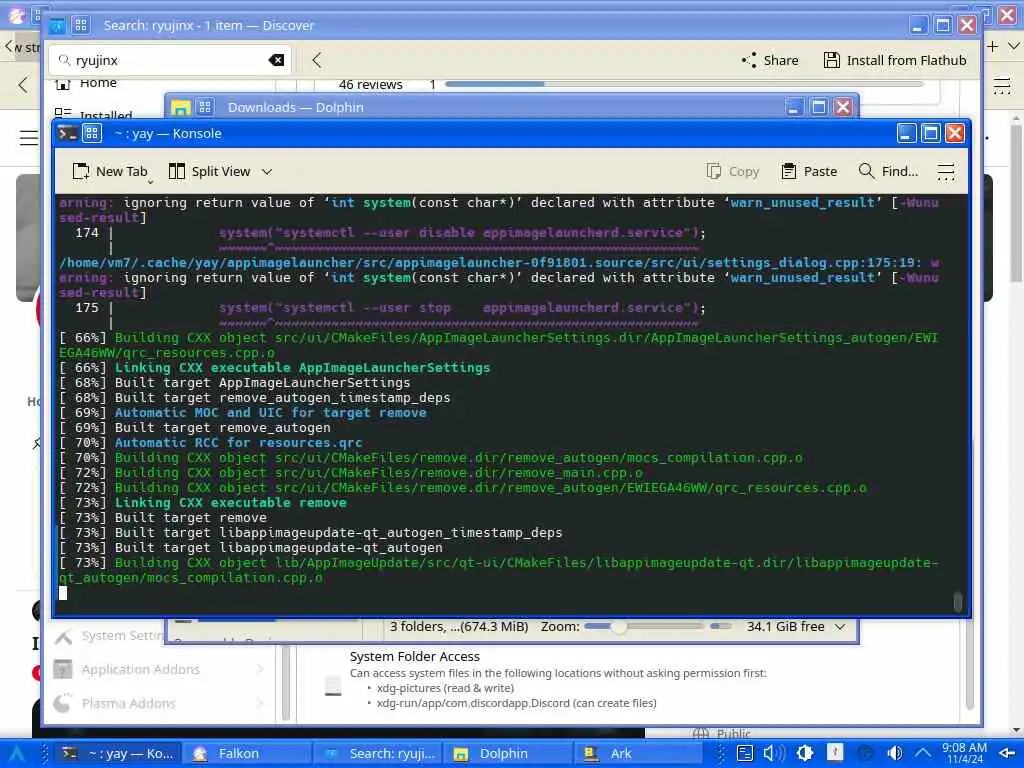1024x768 pixels.
Task: Click the show desktop button in taskbar
Action: (1007, 754)
